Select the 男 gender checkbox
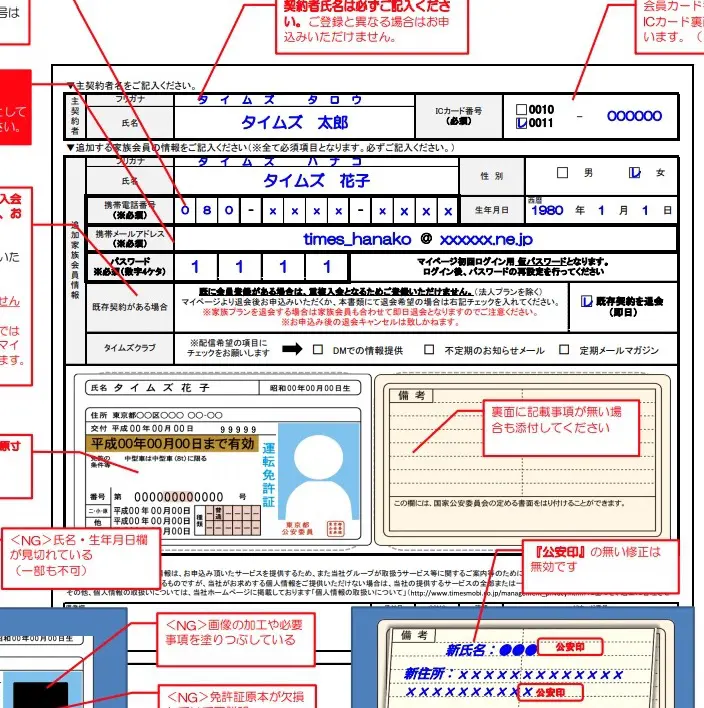704x708 pixels. [x=562, y=172]
